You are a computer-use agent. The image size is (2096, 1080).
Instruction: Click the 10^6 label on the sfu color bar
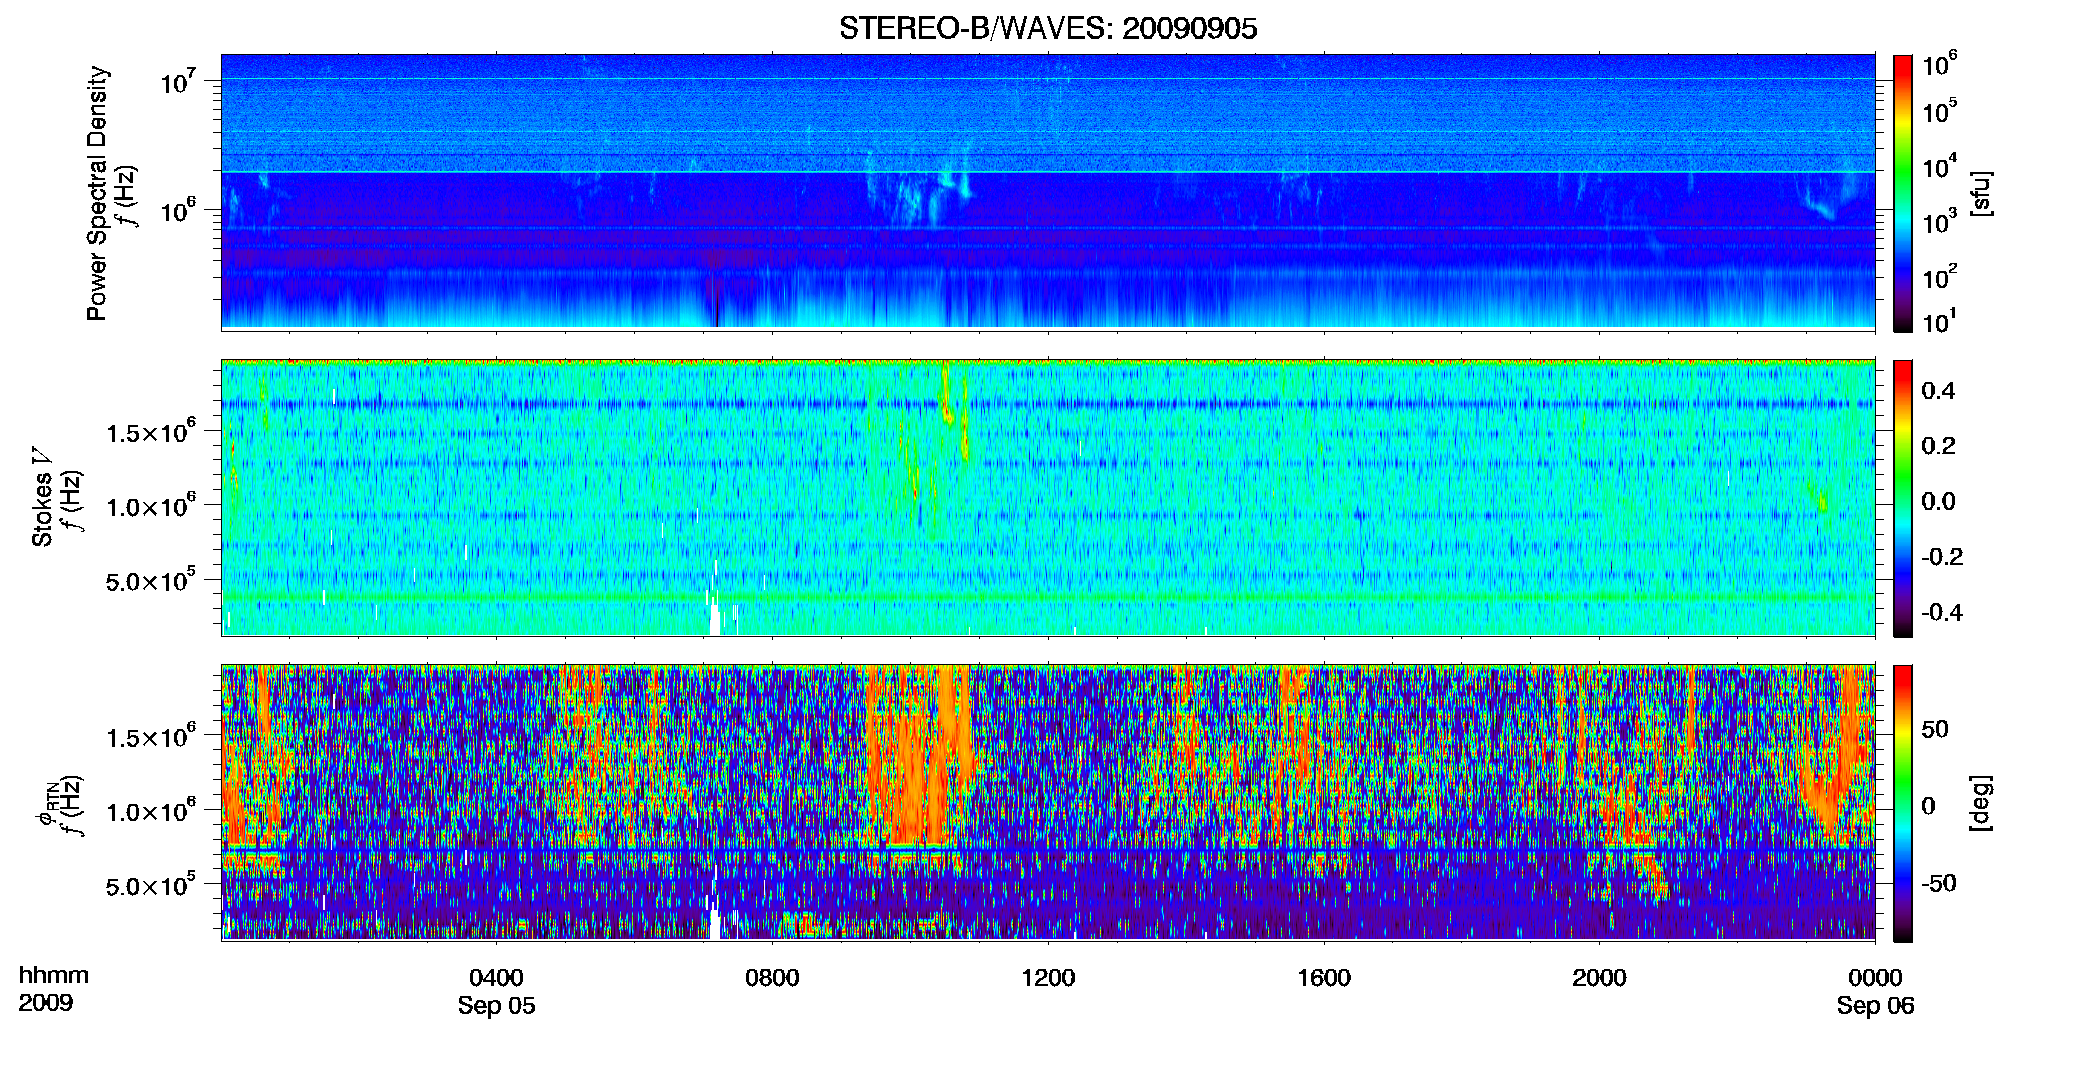1940,64
